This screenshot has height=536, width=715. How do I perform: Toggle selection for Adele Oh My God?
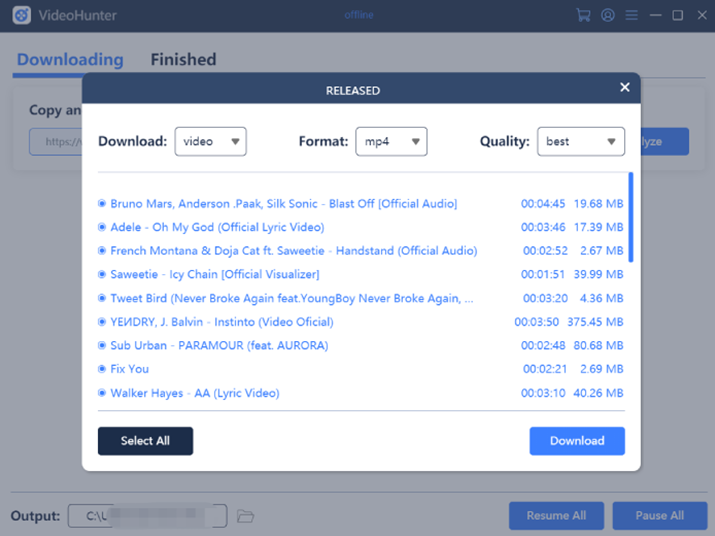(x=102, y=227)
